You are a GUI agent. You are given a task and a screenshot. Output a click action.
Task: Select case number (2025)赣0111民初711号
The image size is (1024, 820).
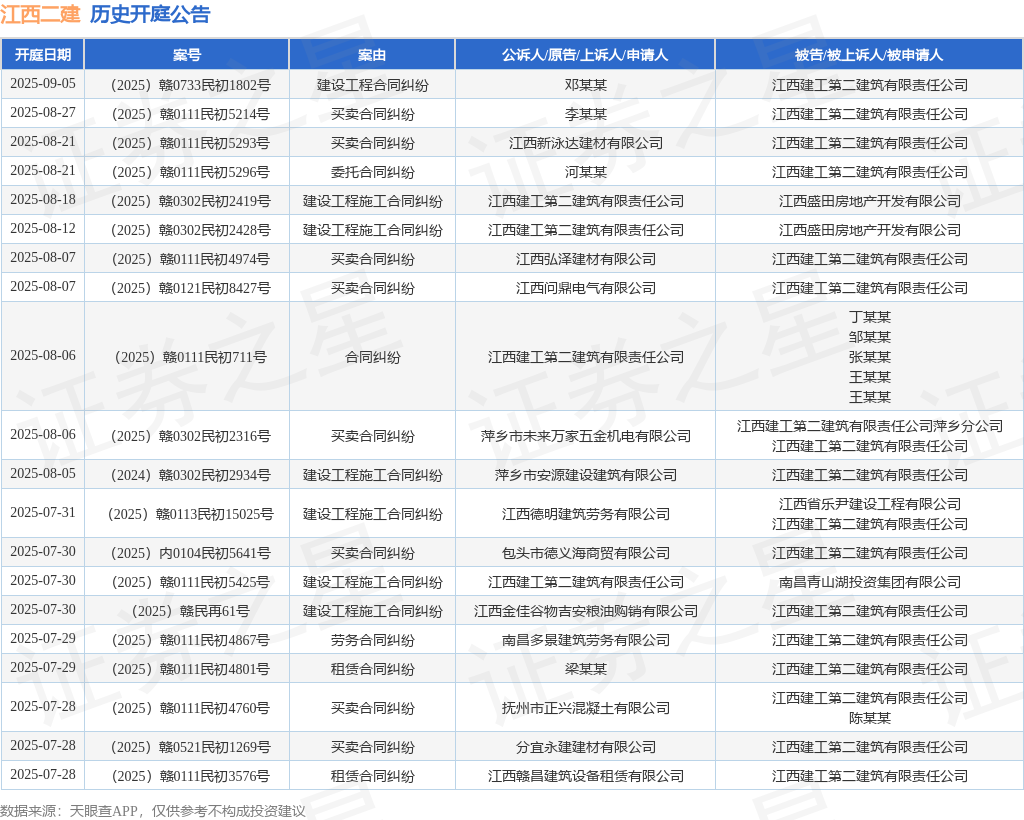click(190, 357)
